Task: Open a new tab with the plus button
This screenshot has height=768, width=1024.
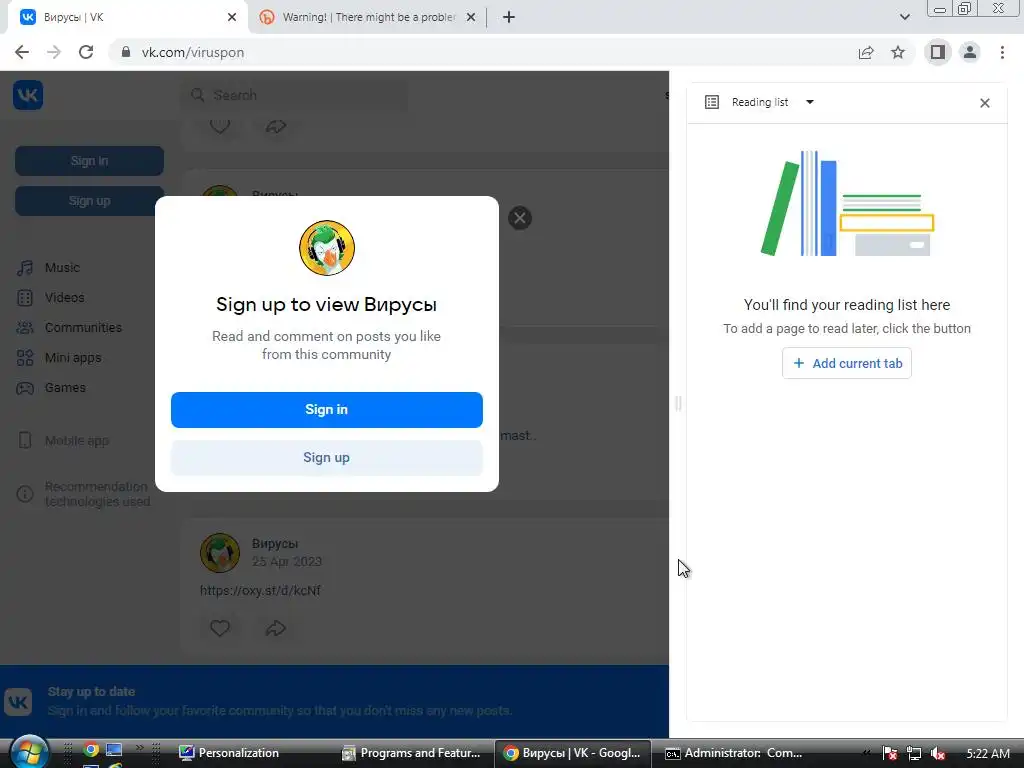Action: (x=509, y=17)
